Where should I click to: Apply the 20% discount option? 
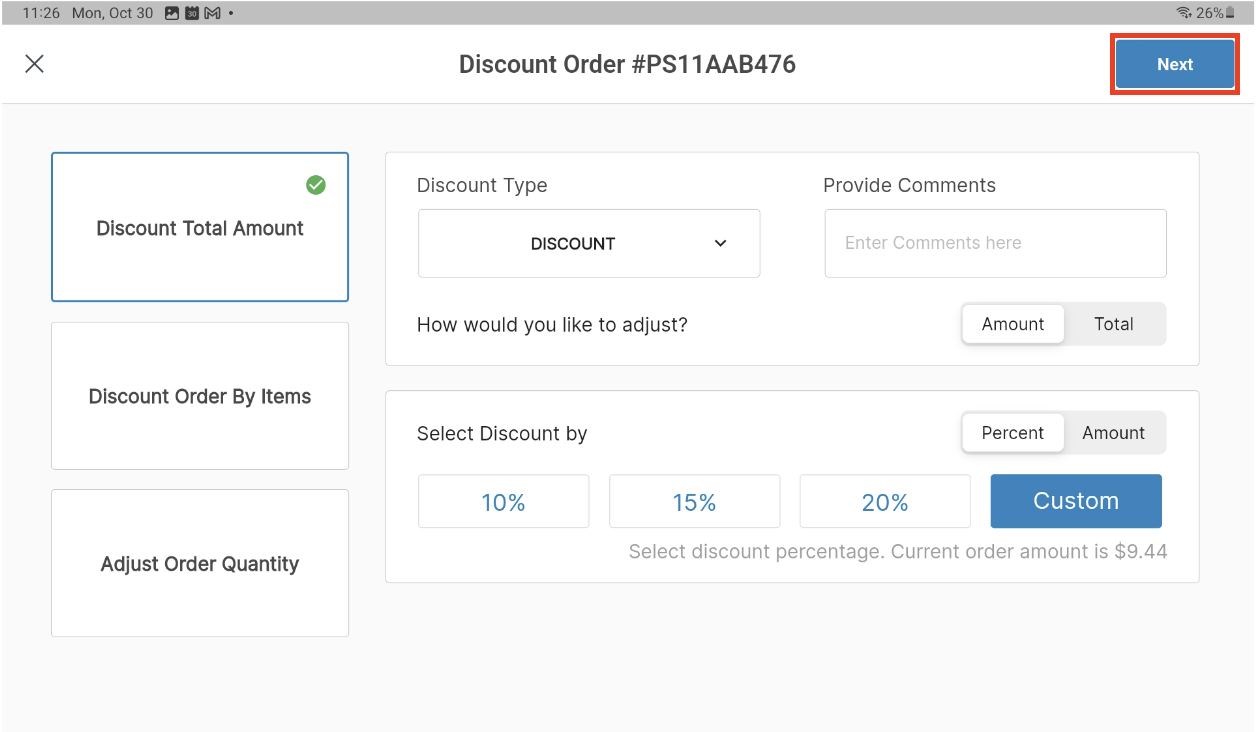tap(885, 502)
